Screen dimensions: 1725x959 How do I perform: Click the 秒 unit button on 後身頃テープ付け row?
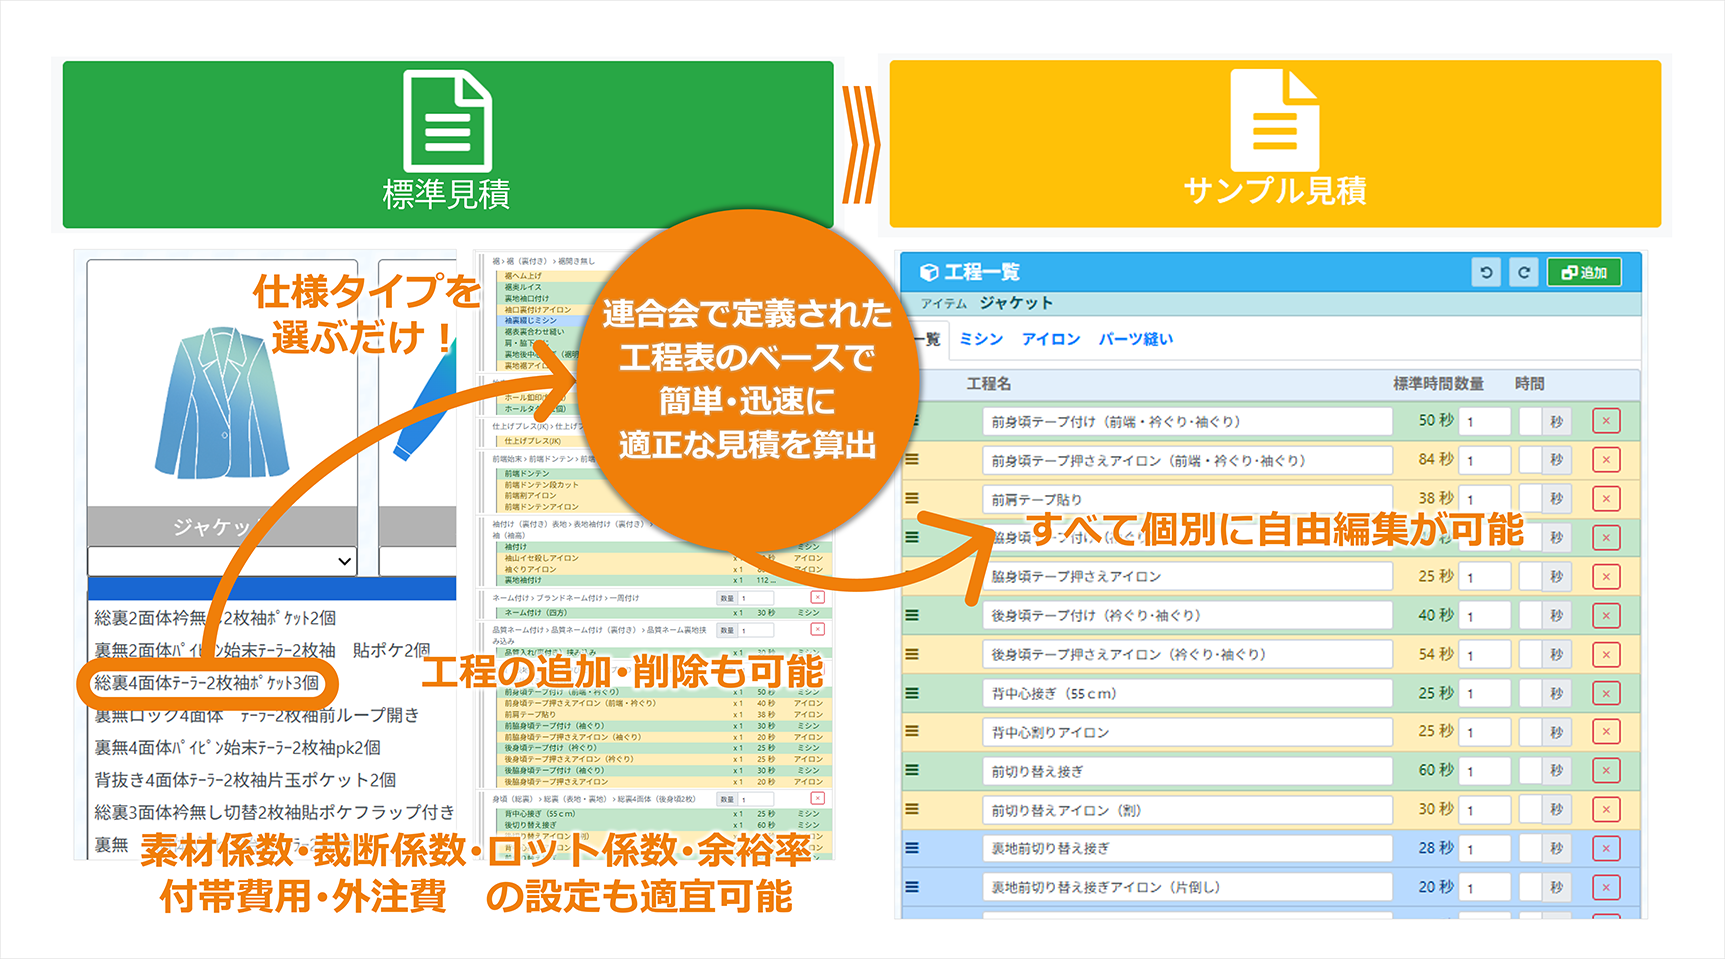point(1556,616)
